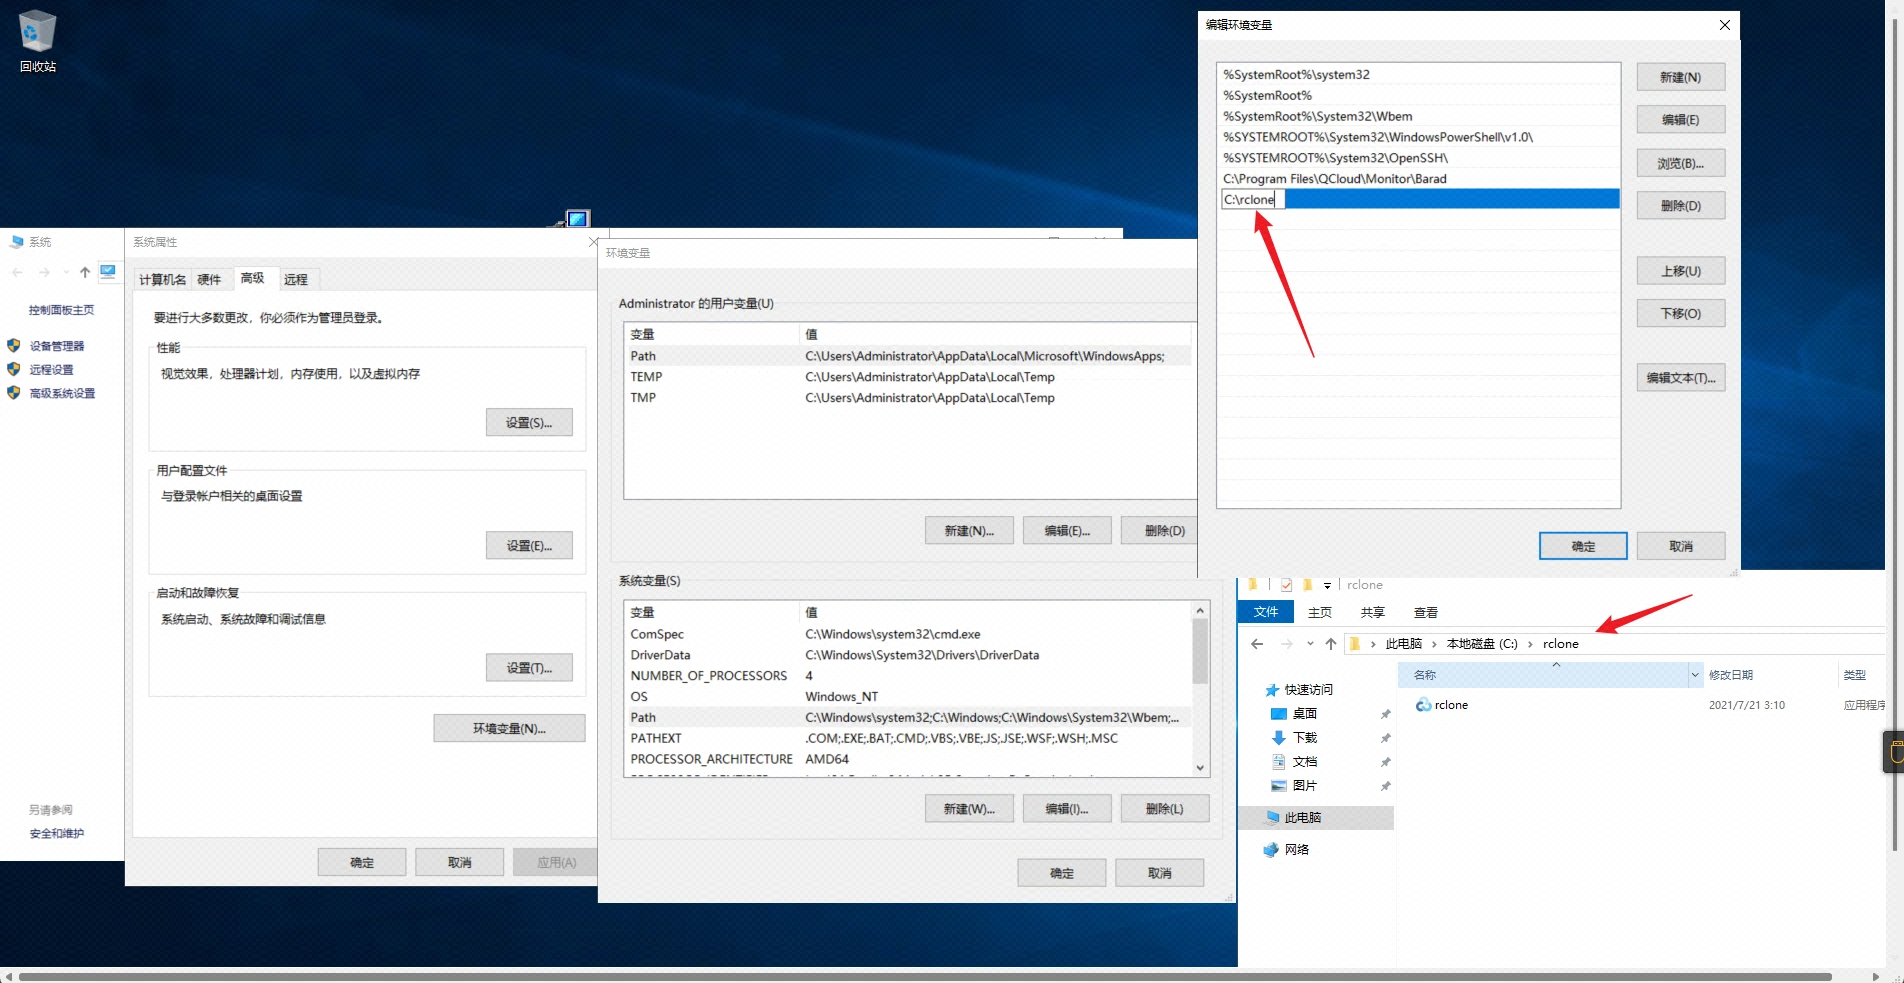Click Edit(E) in edit variable dialog
Screen dimensions: 1904x983
coord(1680,120)
